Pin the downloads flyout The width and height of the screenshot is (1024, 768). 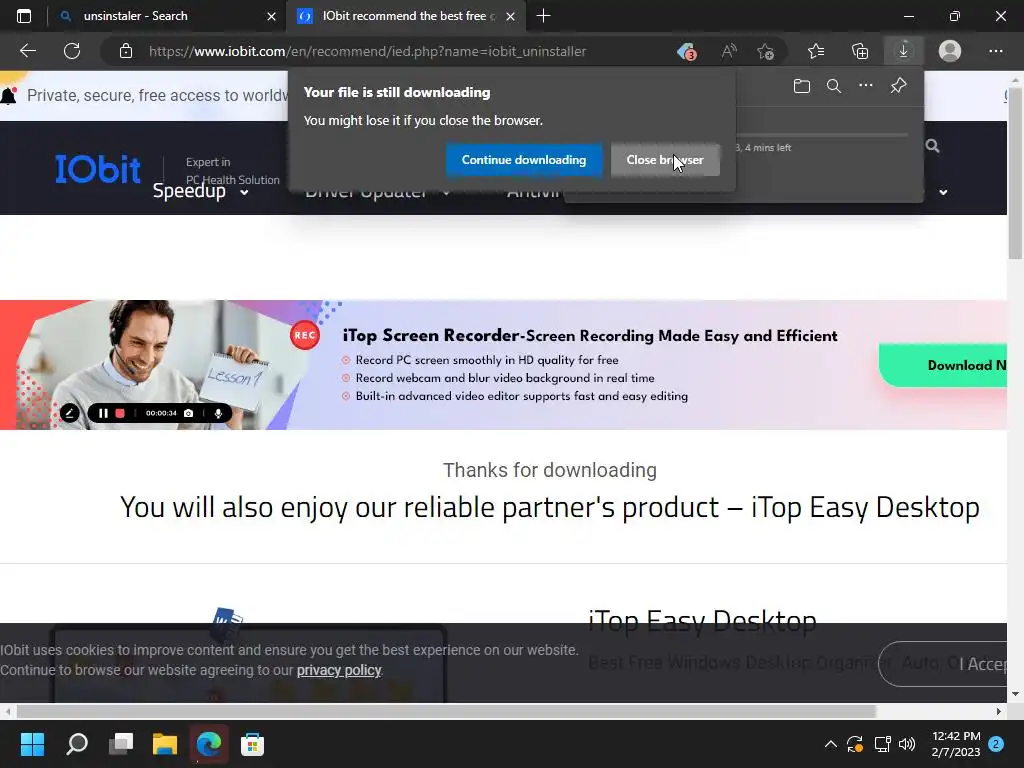tap(899, 86)
